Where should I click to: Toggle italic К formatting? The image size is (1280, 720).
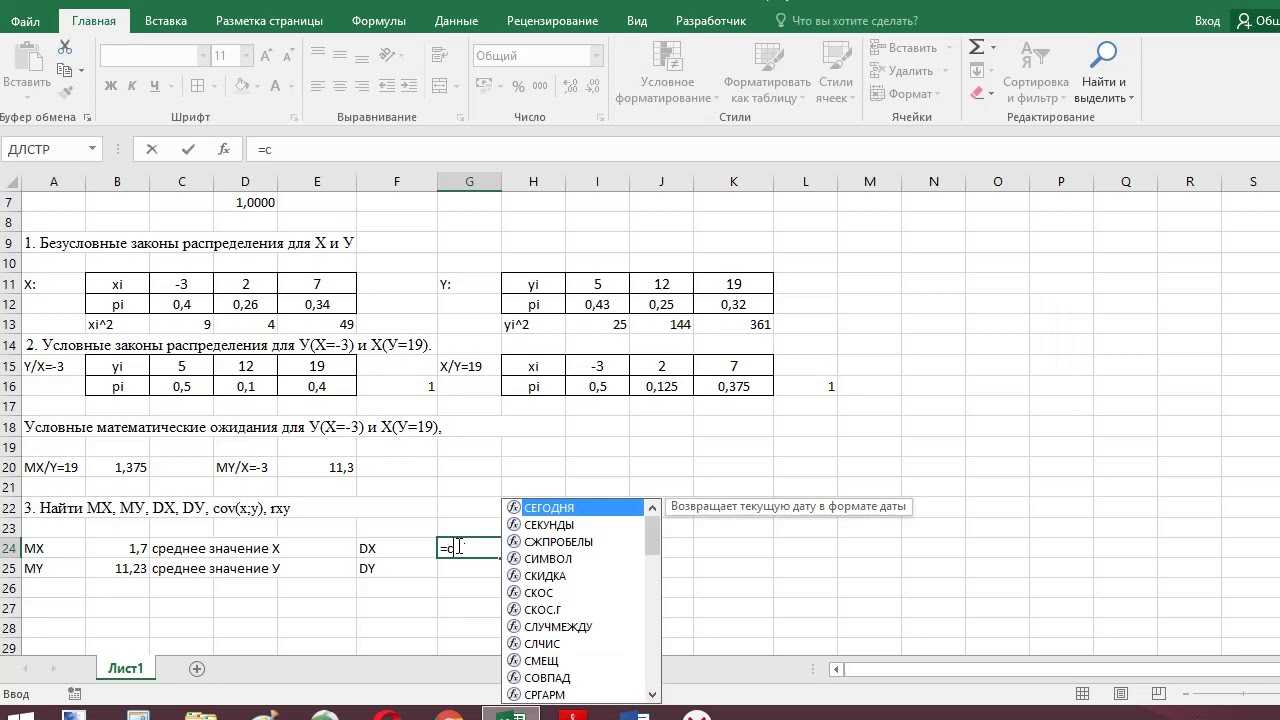(x=134, y=86)
